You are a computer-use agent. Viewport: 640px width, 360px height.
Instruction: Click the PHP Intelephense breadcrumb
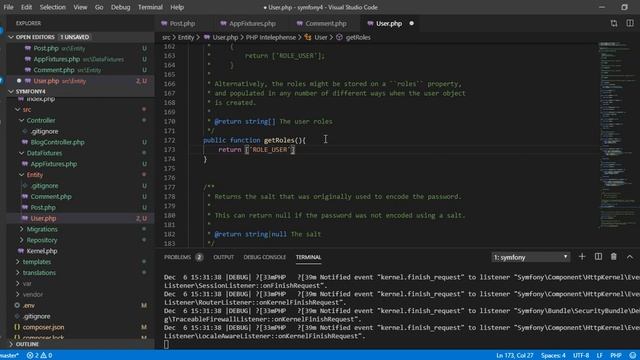[x=271, y=38]
